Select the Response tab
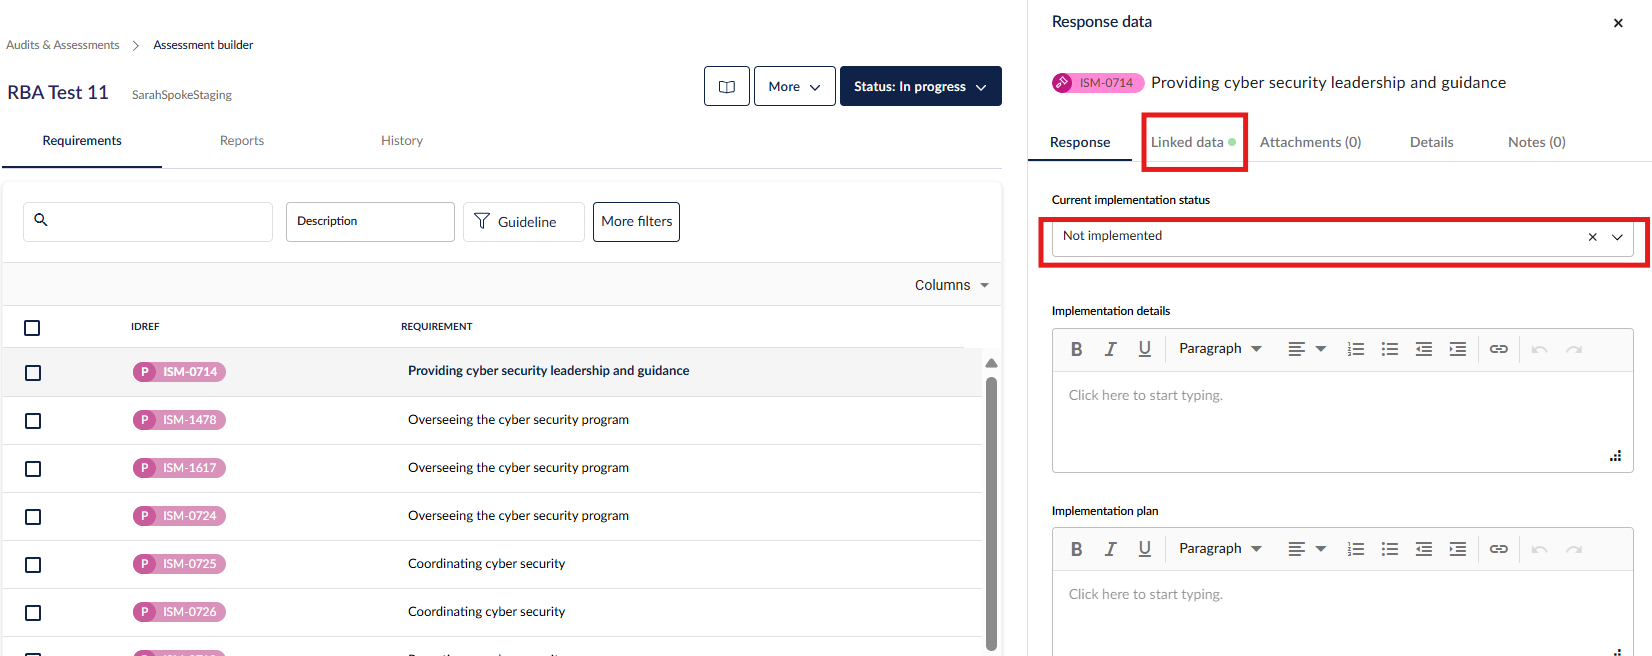This screenshot has height=656, width=1652. [x=1080, y=142]
